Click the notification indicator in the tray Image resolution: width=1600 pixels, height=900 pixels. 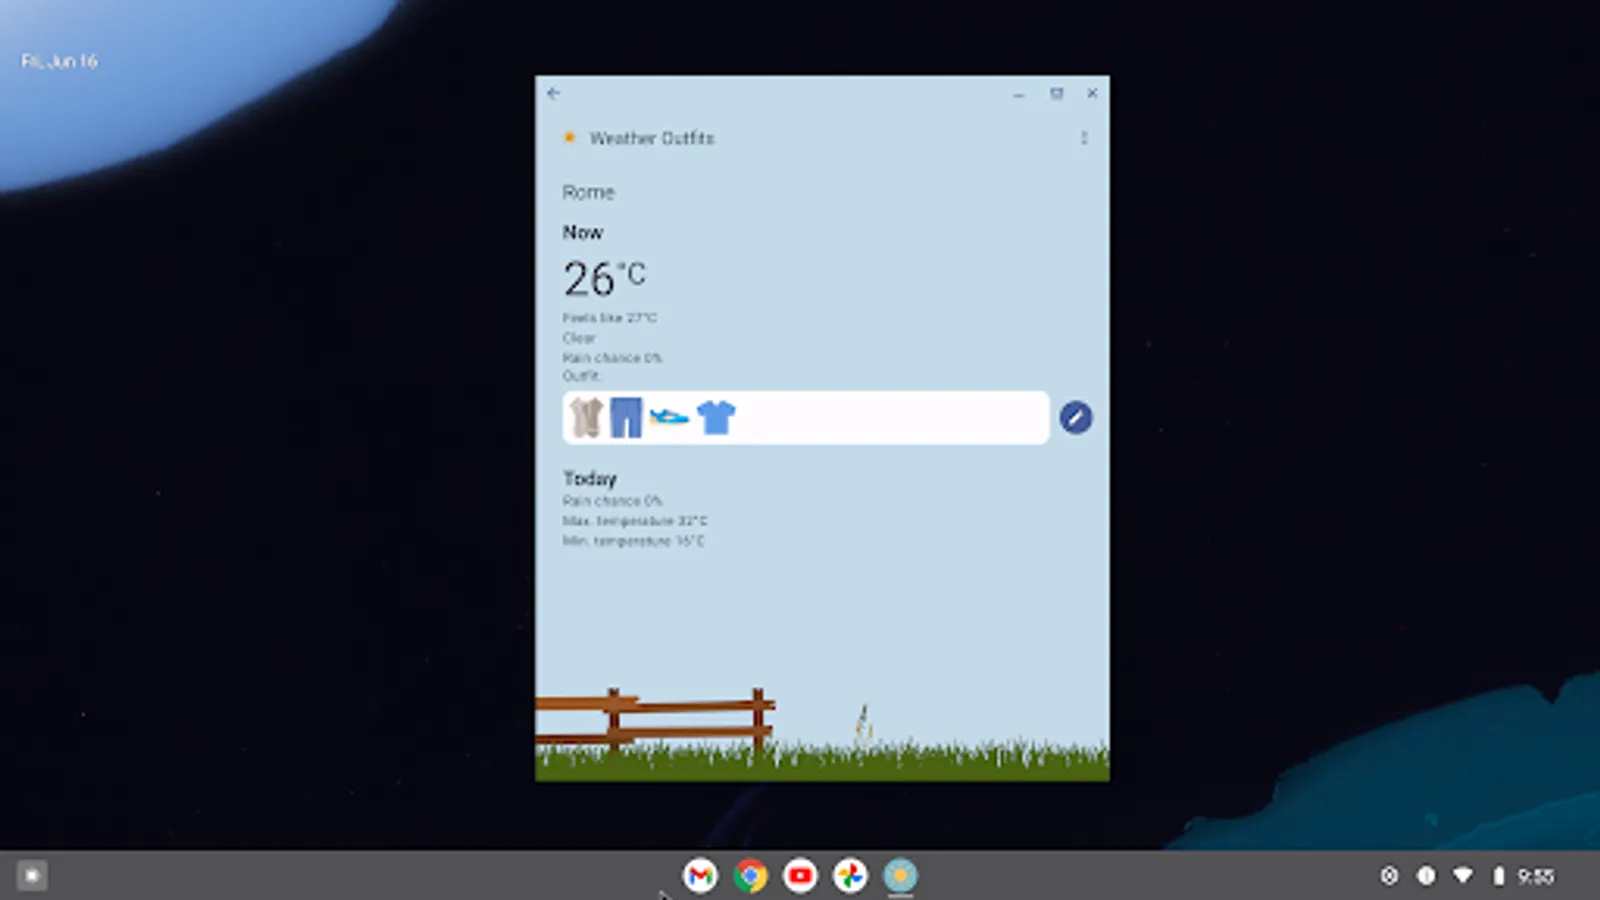1426,876
